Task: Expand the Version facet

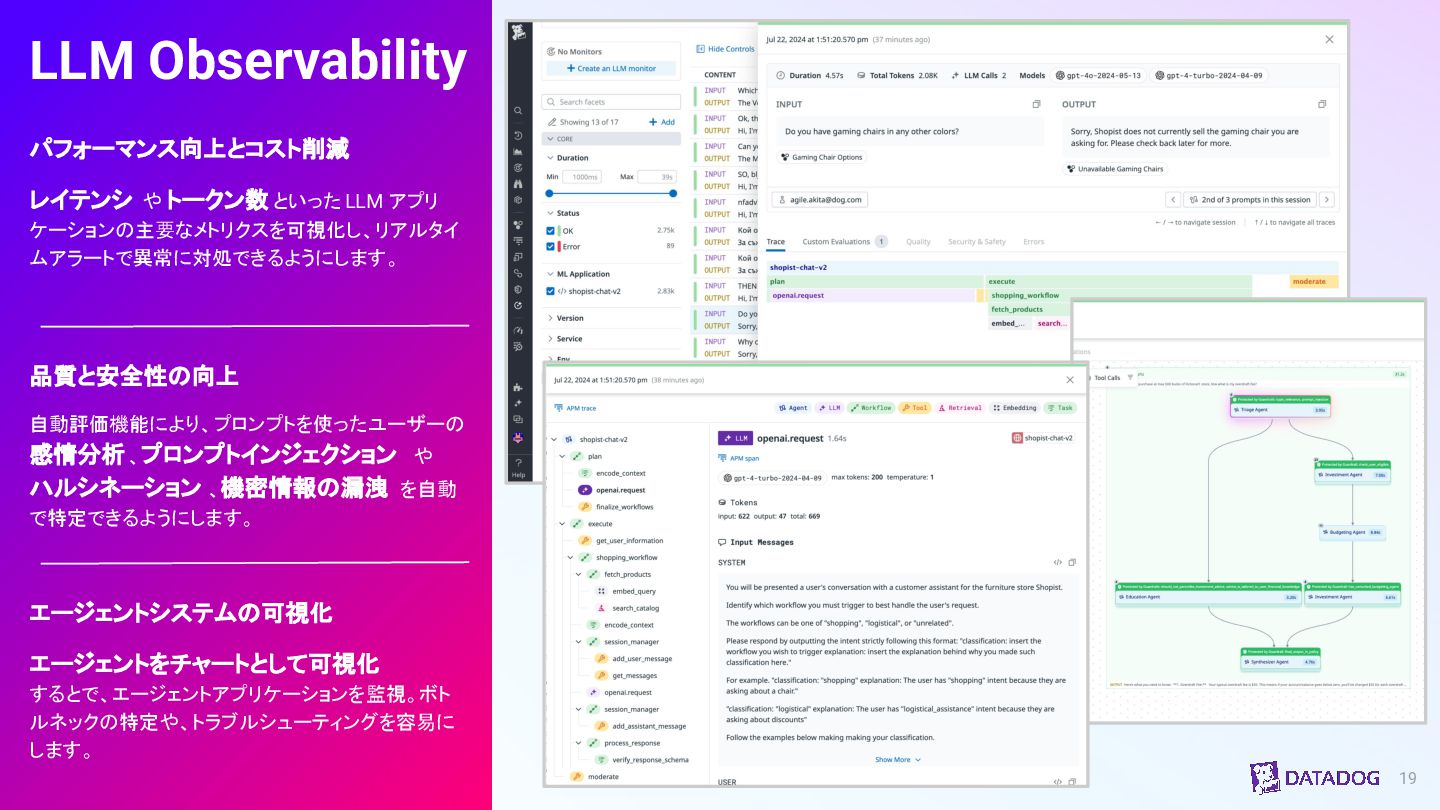Action: pyautogui.click(x=550, y=318)
